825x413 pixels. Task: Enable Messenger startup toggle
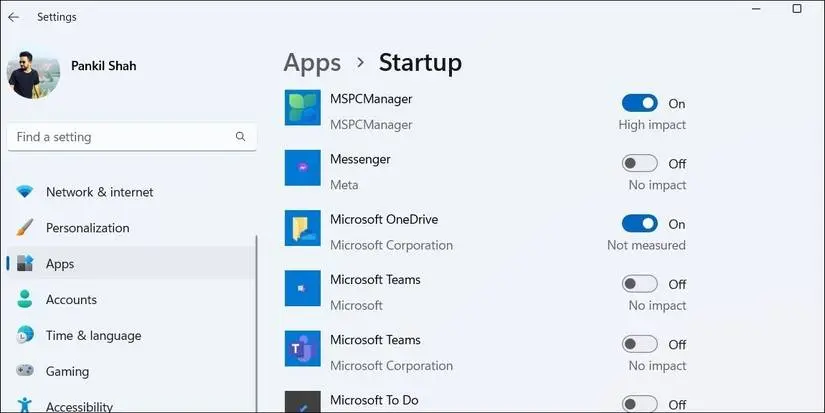click(x=639, y=163)
